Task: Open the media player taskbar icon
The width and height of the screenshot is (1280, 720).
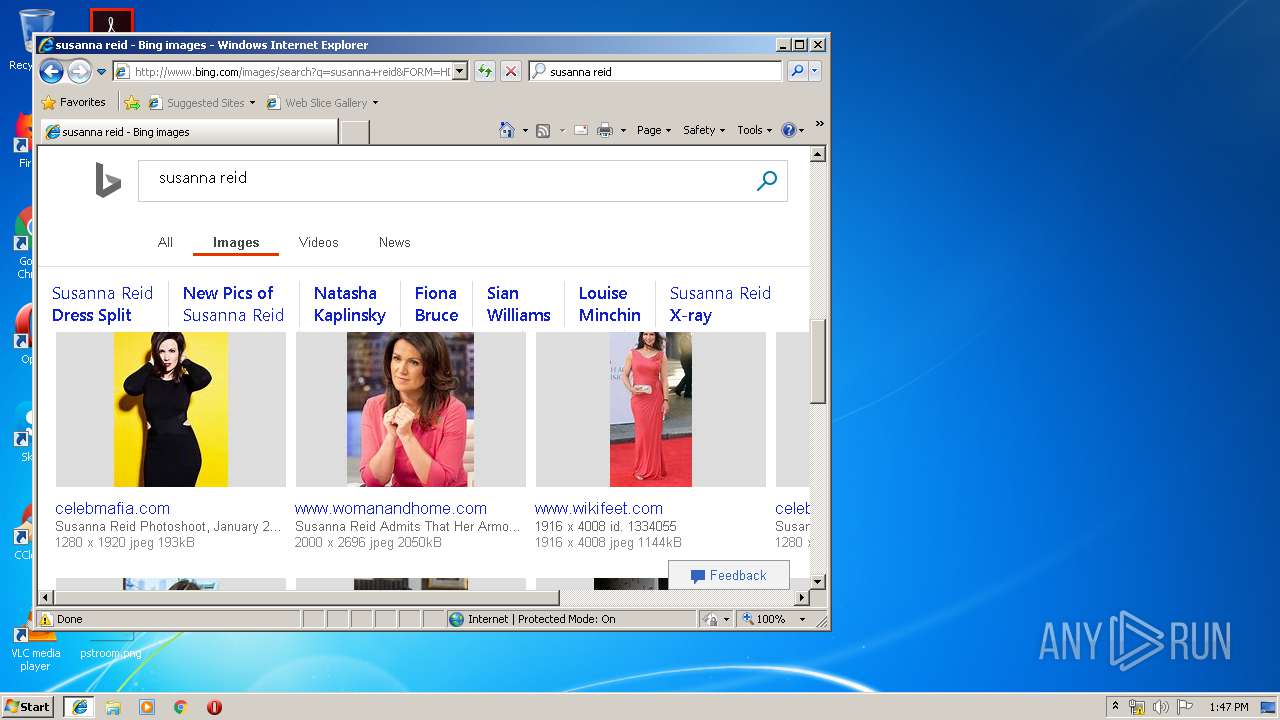Action: [147, 707]
